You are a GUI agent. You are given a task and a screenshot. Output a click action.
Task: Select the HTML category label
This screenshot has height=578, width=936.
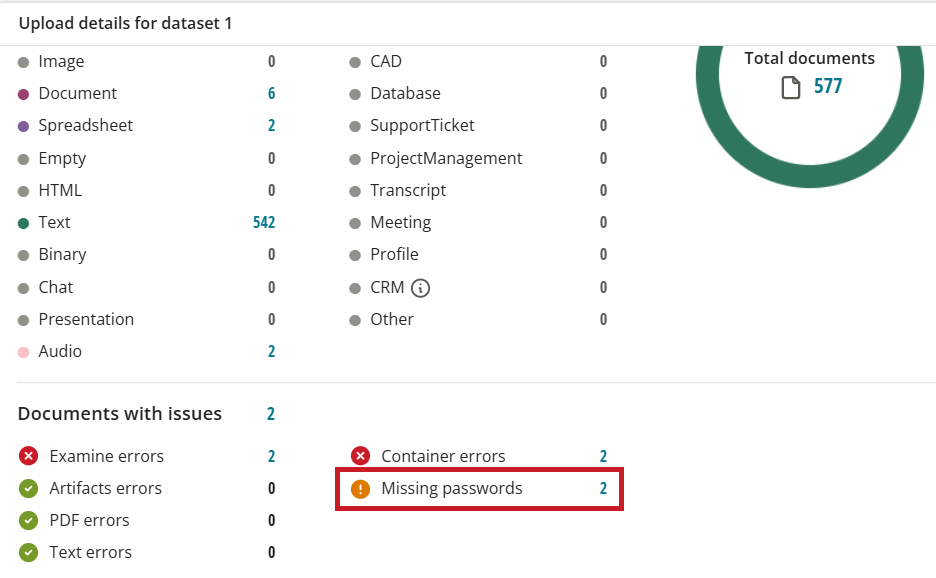pos(60,190)
